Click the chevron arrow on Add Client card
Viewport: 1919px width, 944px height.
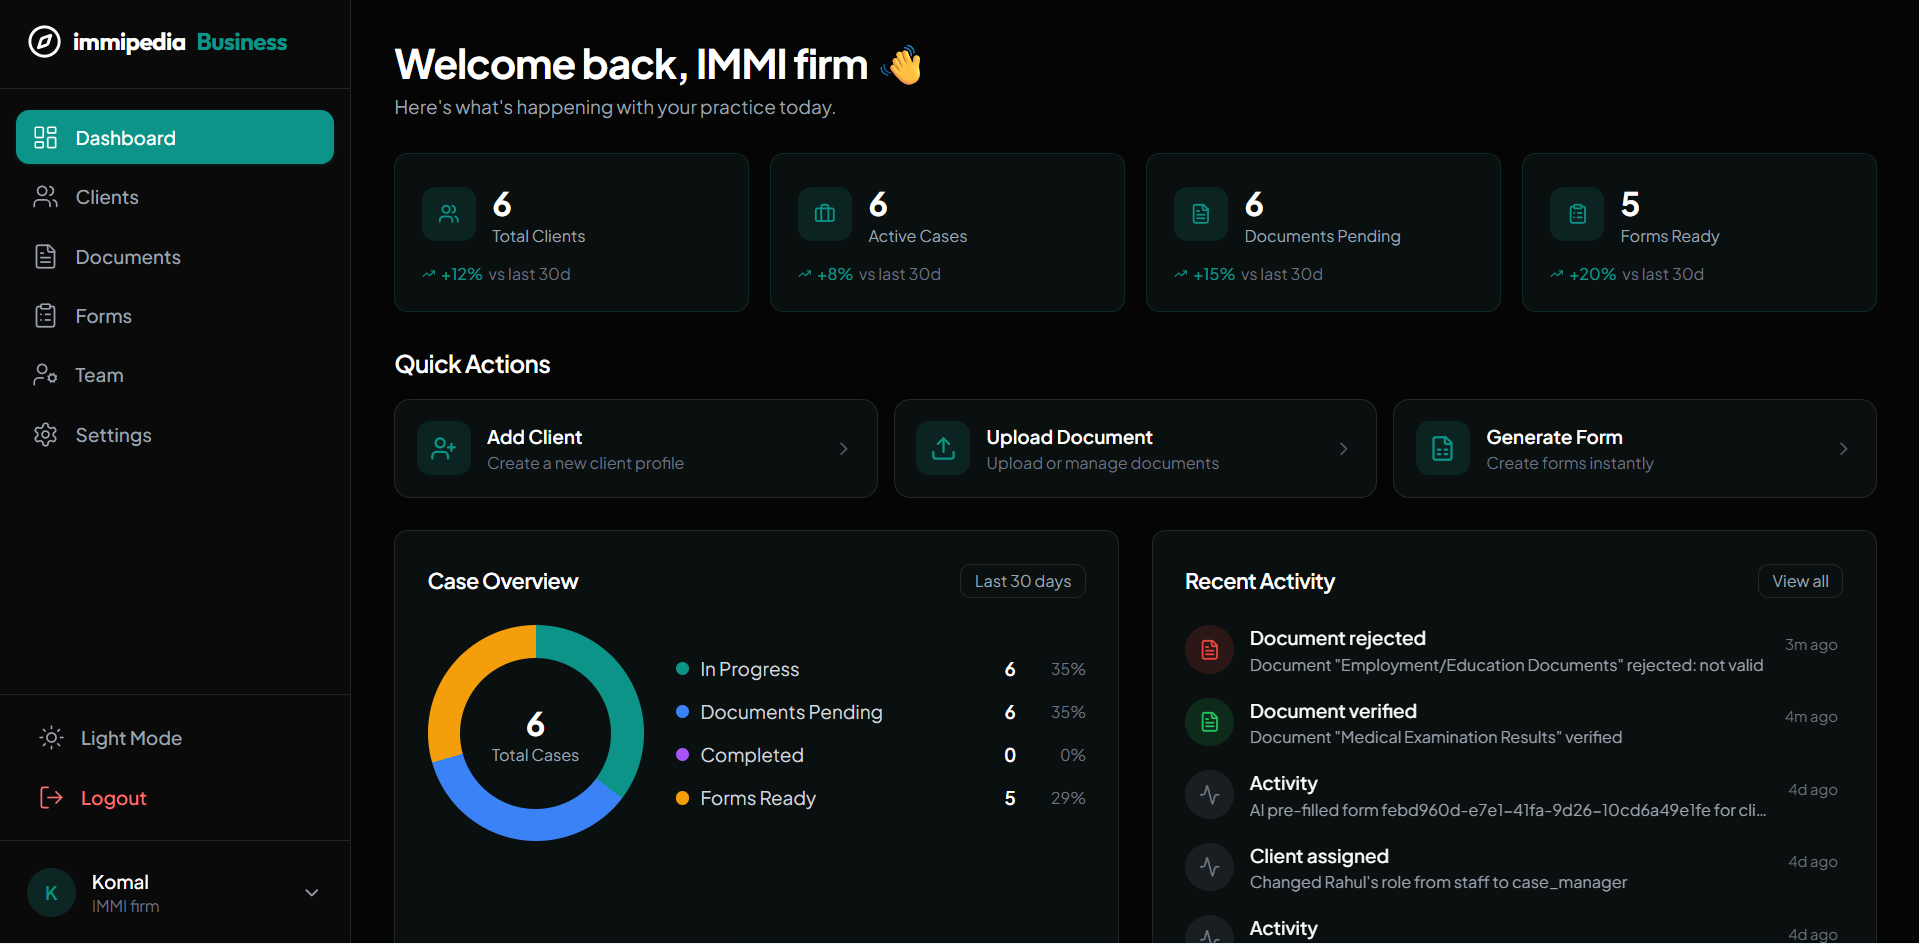844,449
